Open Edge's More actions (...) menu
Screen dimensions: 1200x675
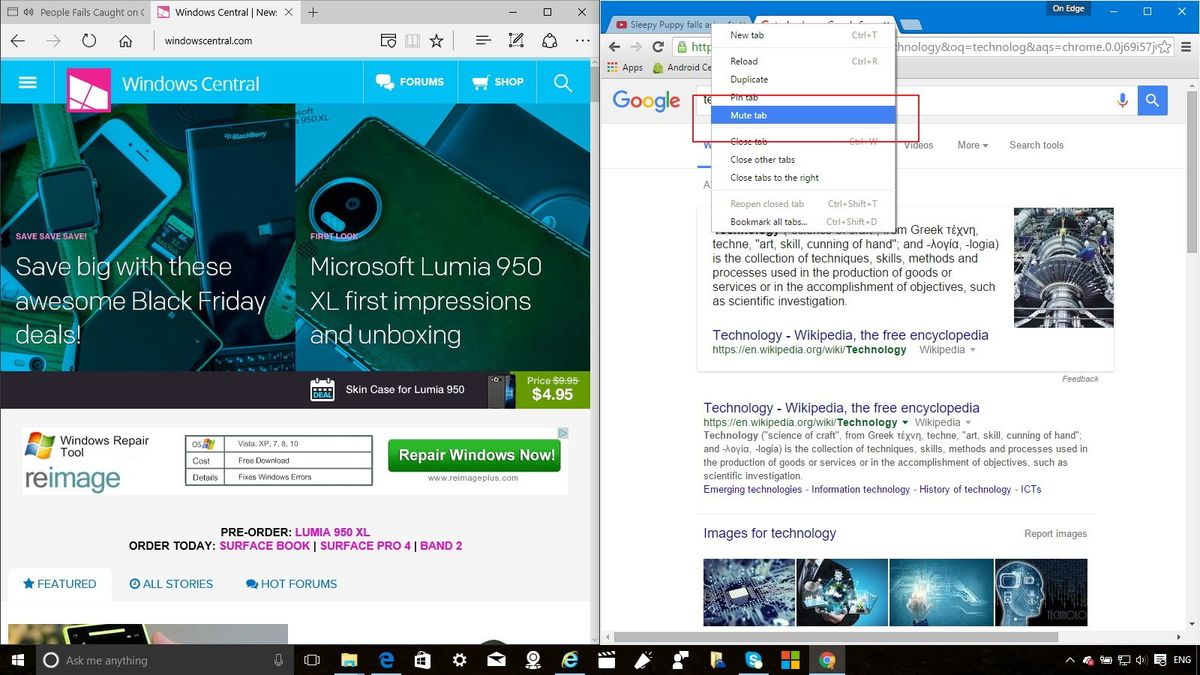[582, 41]
